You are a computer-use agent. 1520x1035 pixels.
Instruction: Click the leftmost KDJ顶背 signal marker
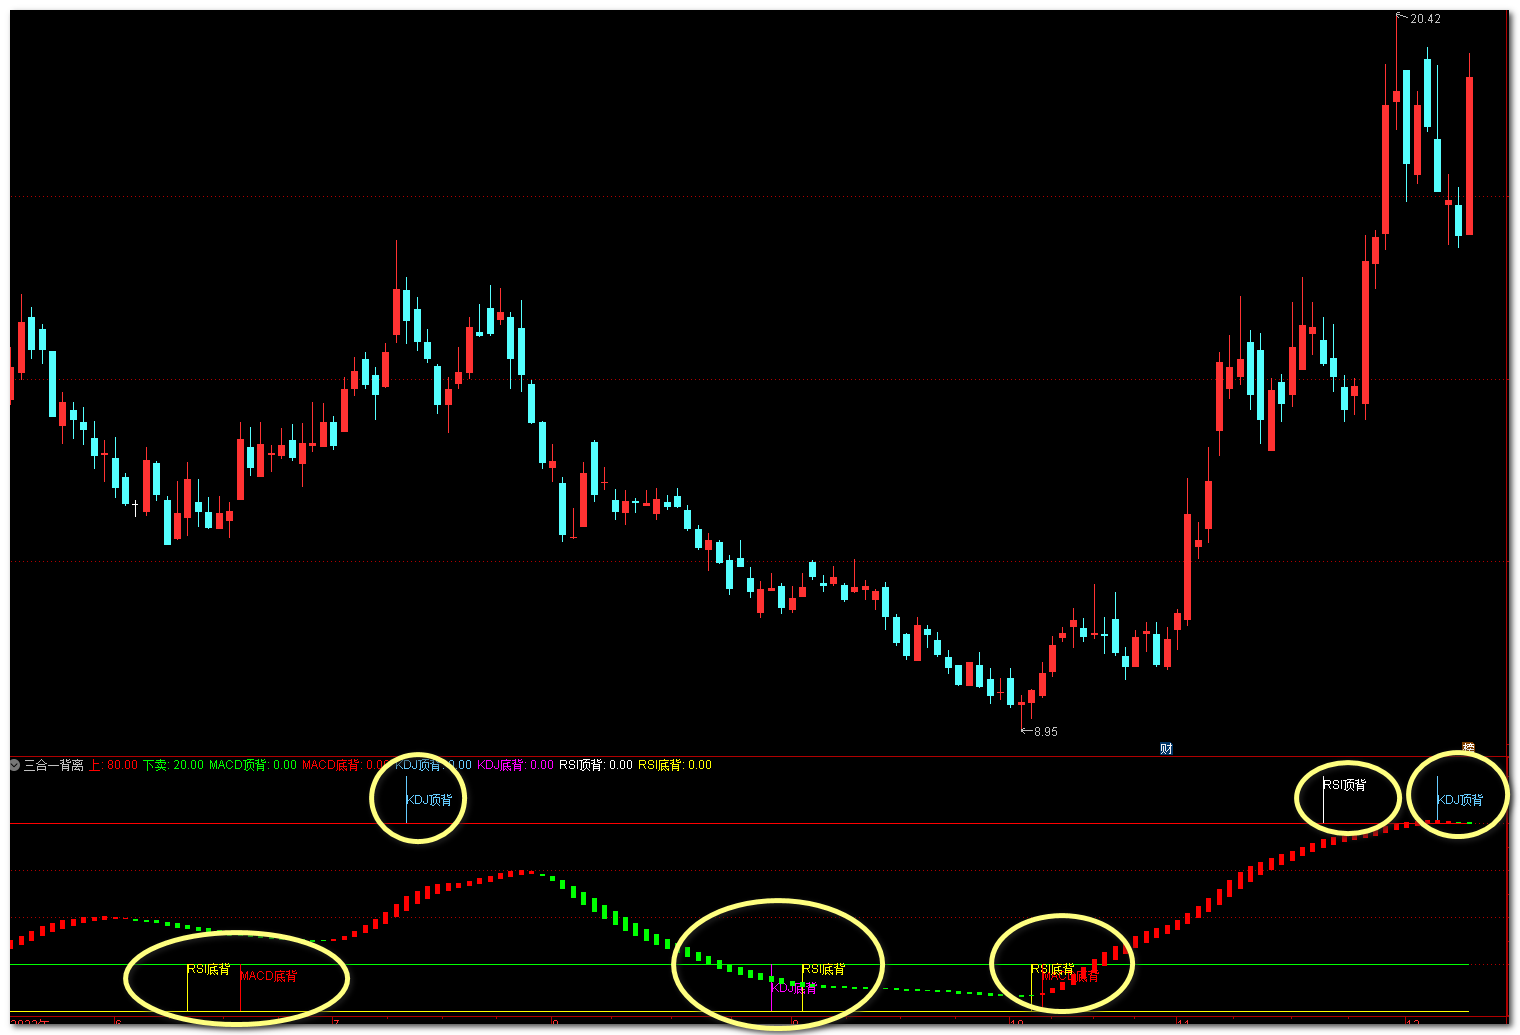click(x=429, y=800)
